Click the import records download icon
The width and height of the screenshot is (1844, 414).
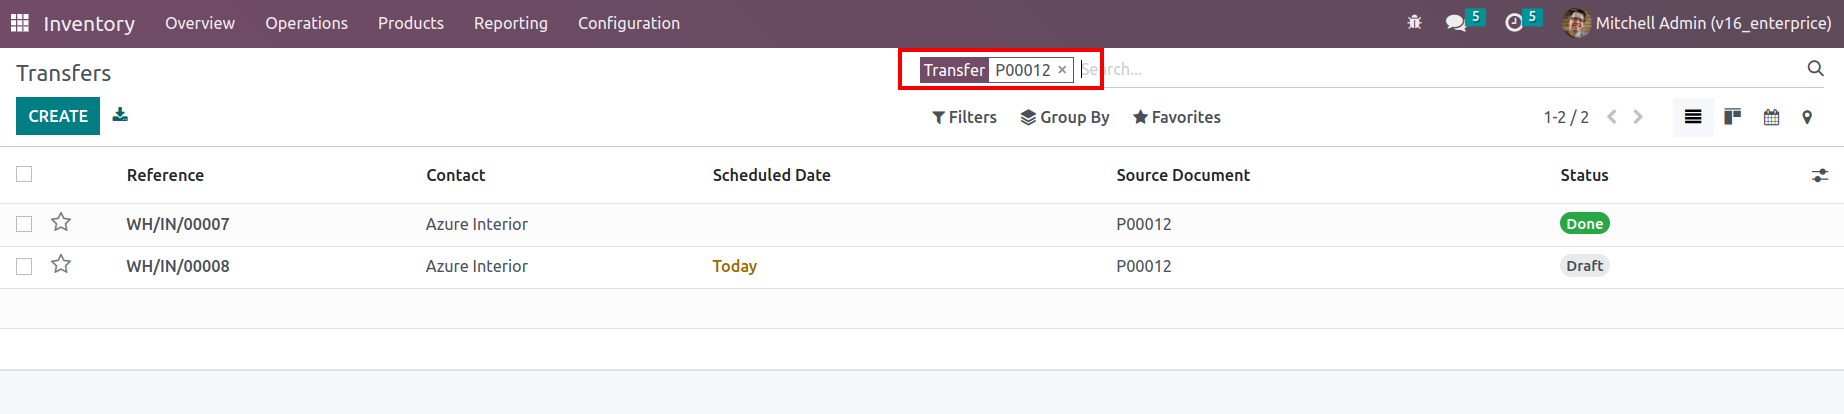(x=120, y=115)
